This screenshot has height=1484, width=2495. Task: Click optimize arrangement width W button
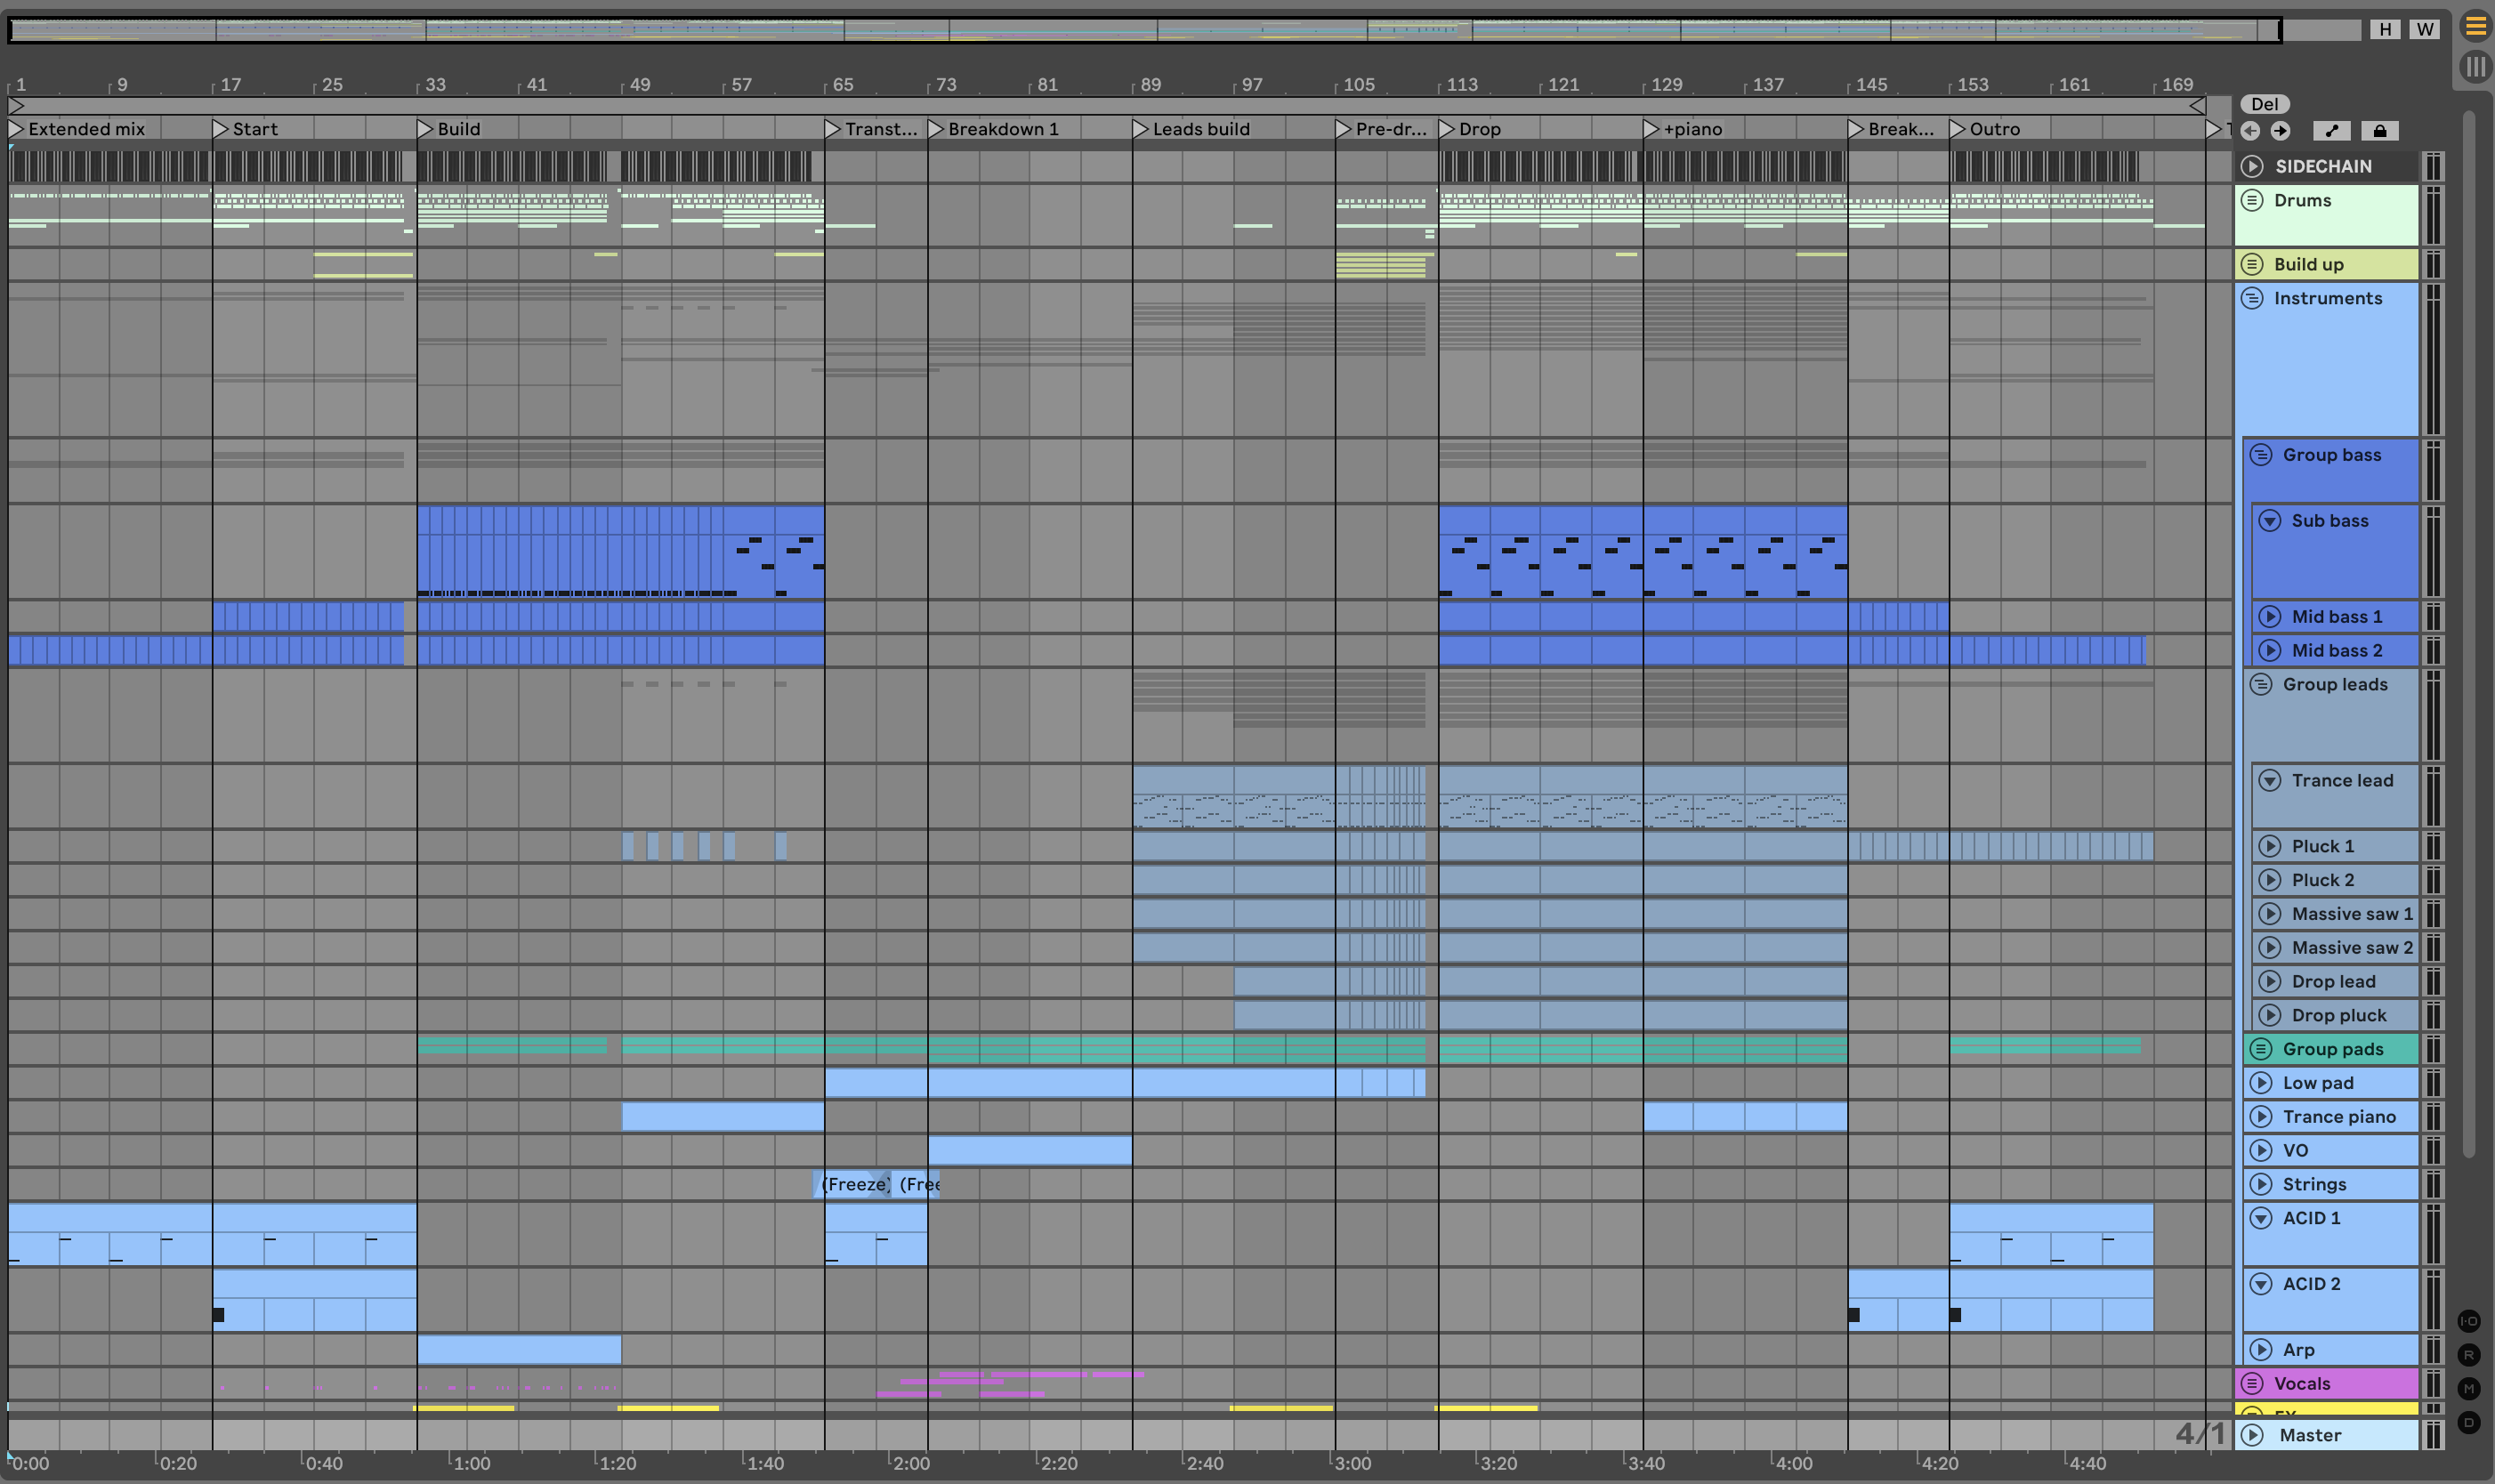click(2424, 29)
